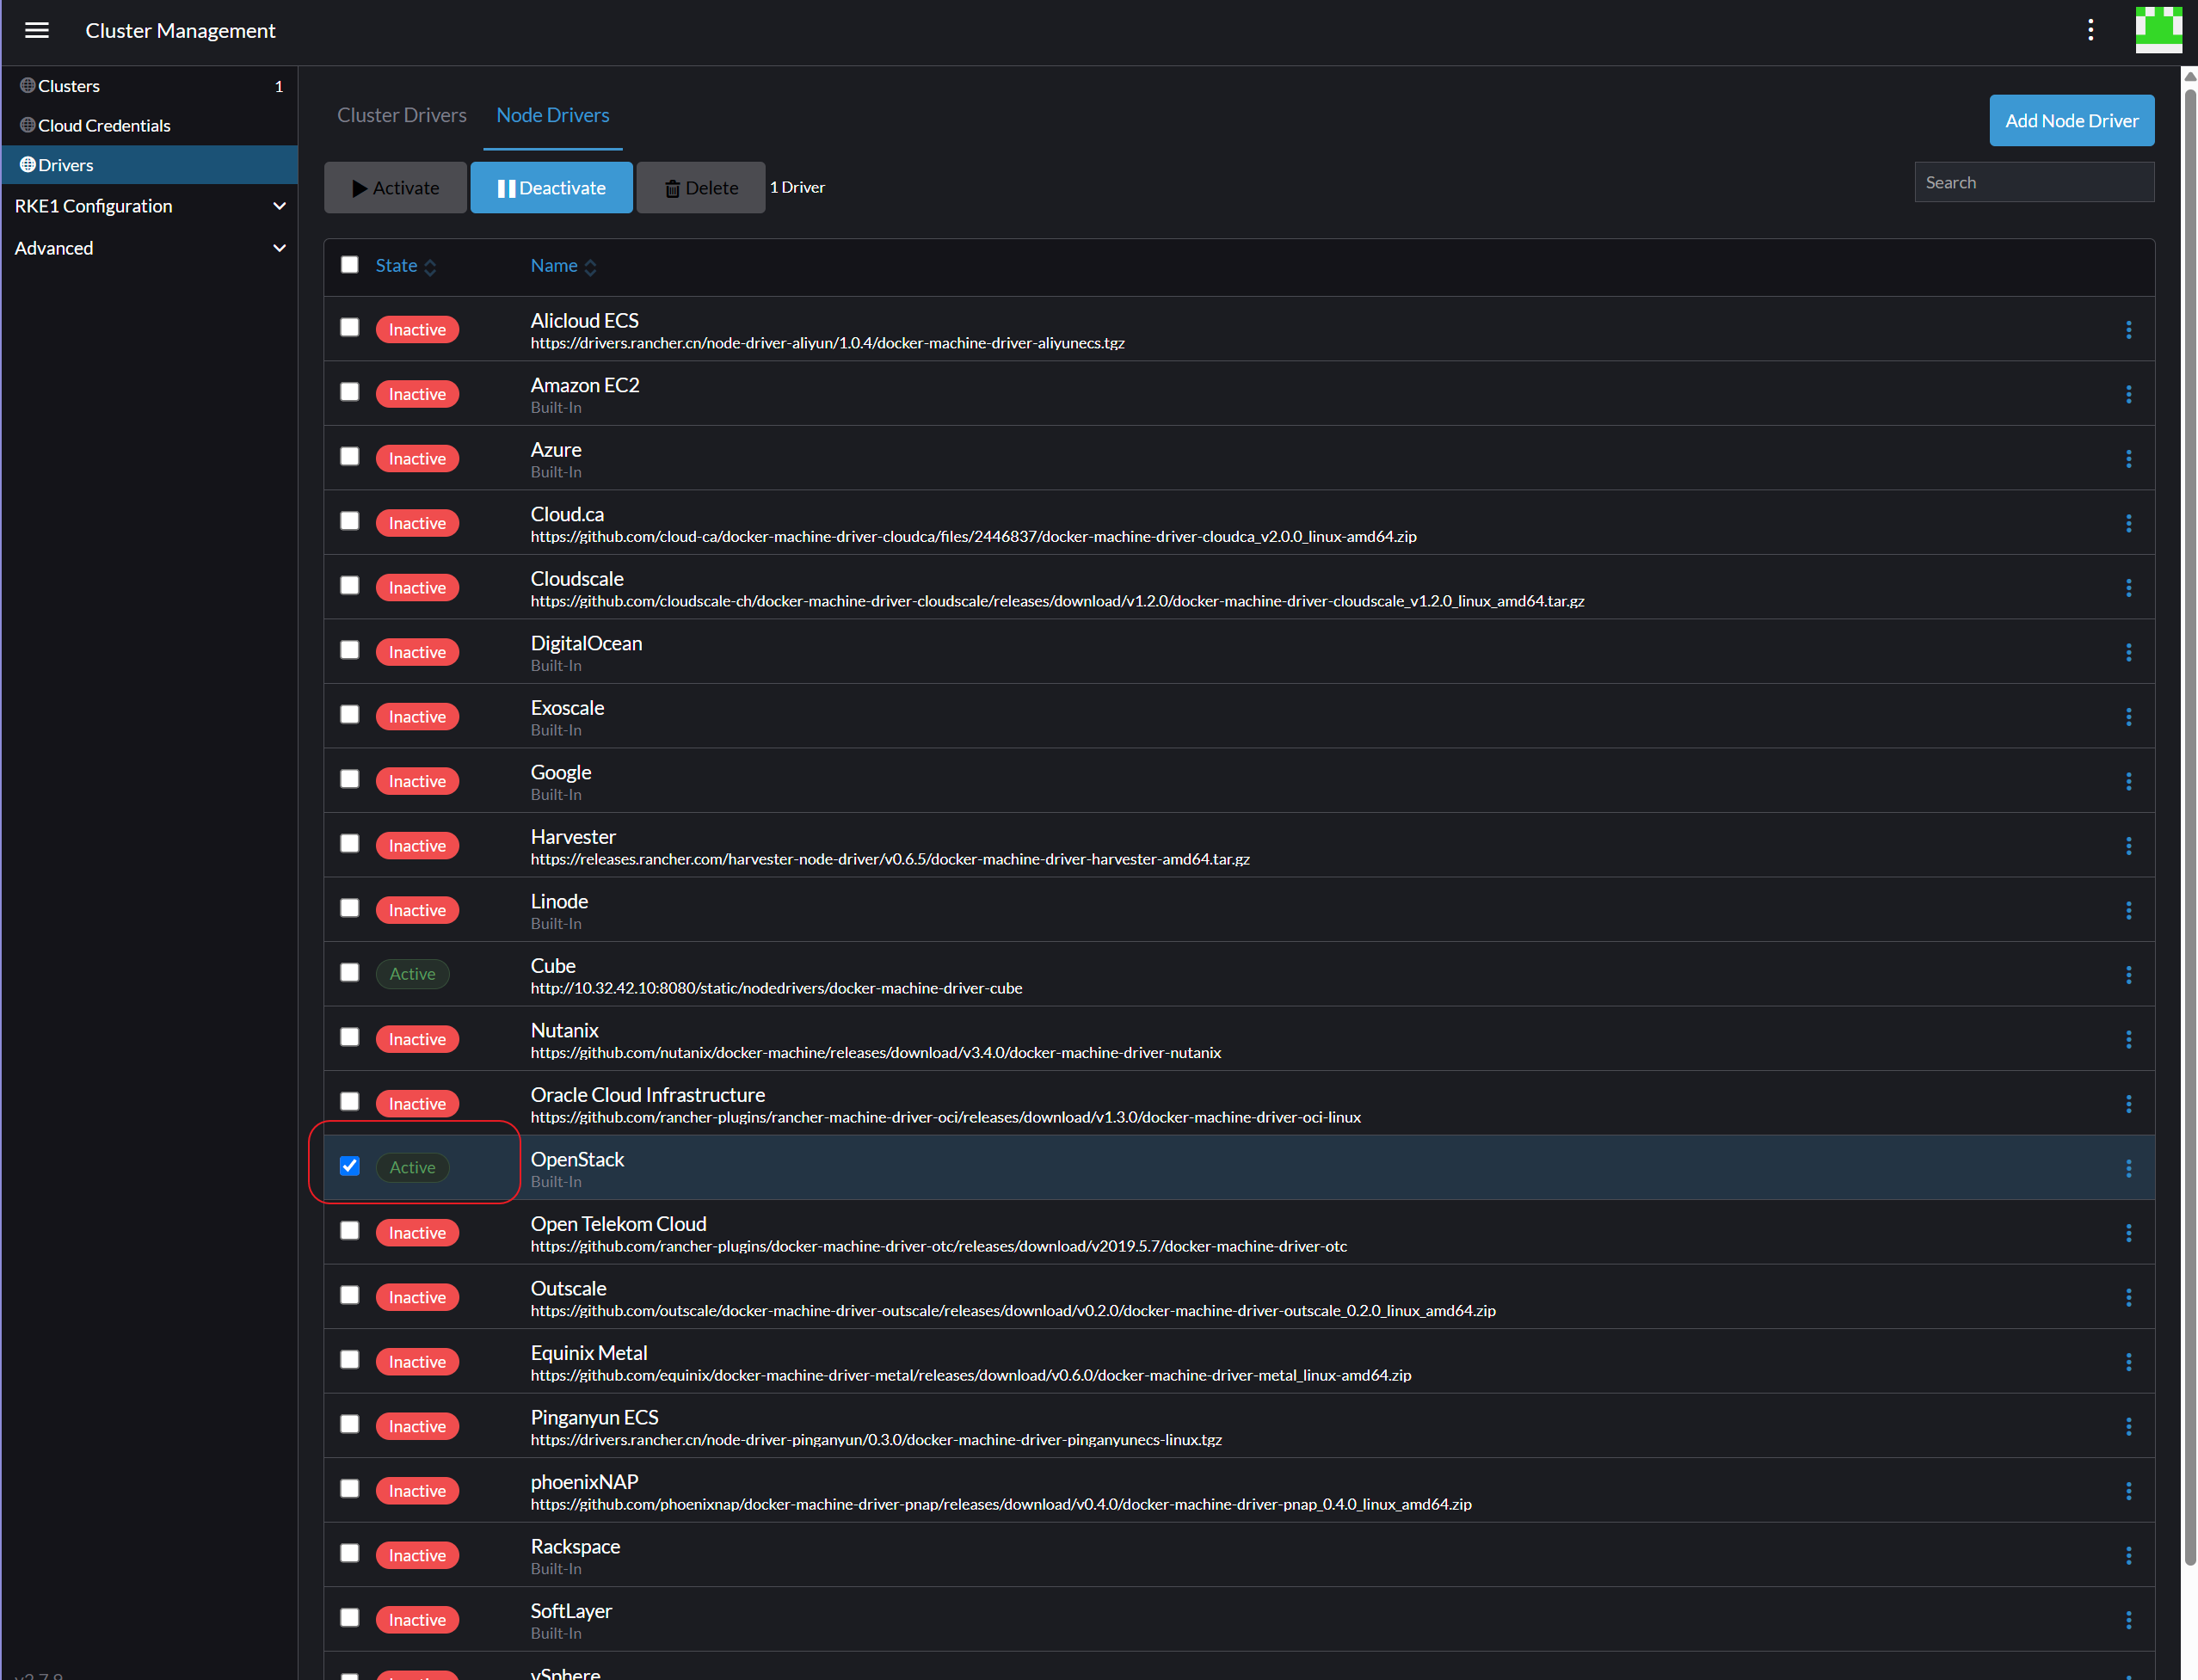
Task: Expand the RKE1 Configuration section
Action: 150,206
